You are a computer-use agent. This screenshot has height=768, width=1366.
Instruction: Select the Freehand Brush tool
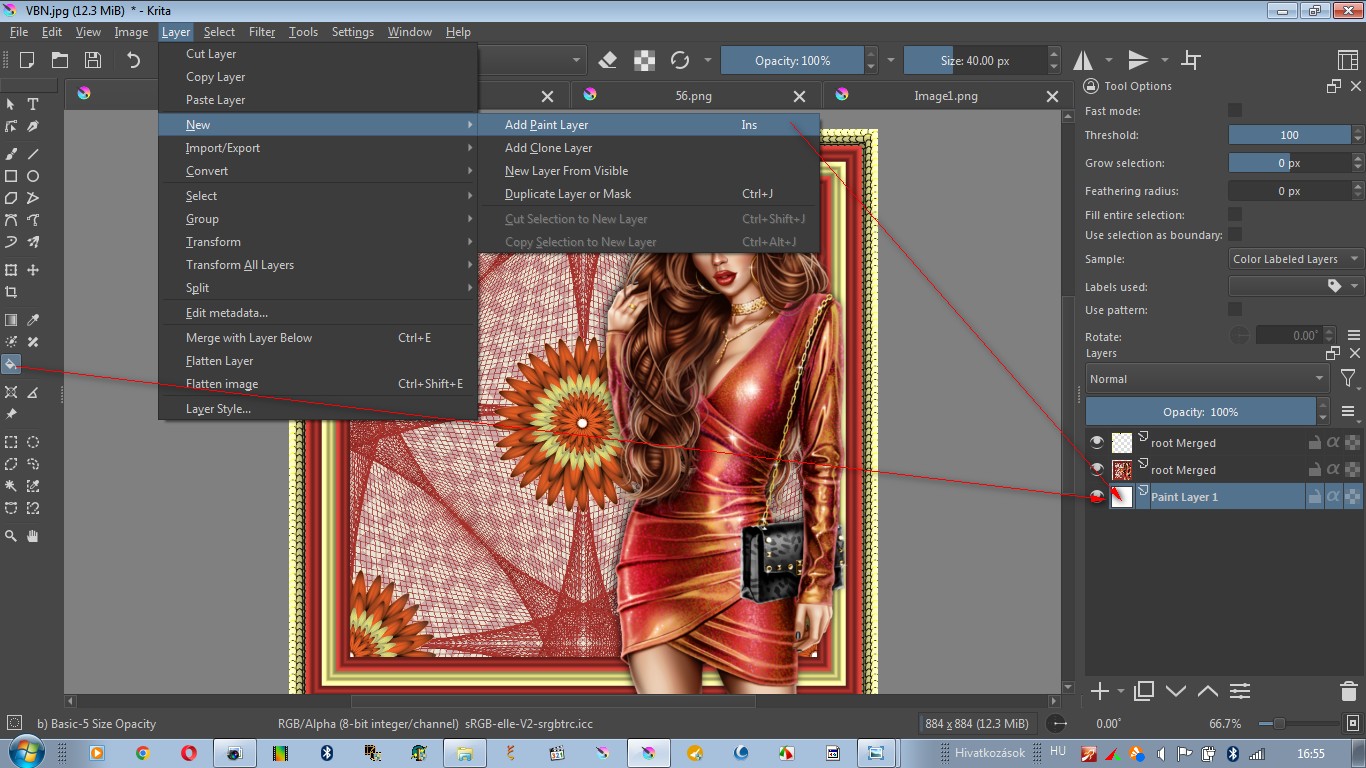11,154
